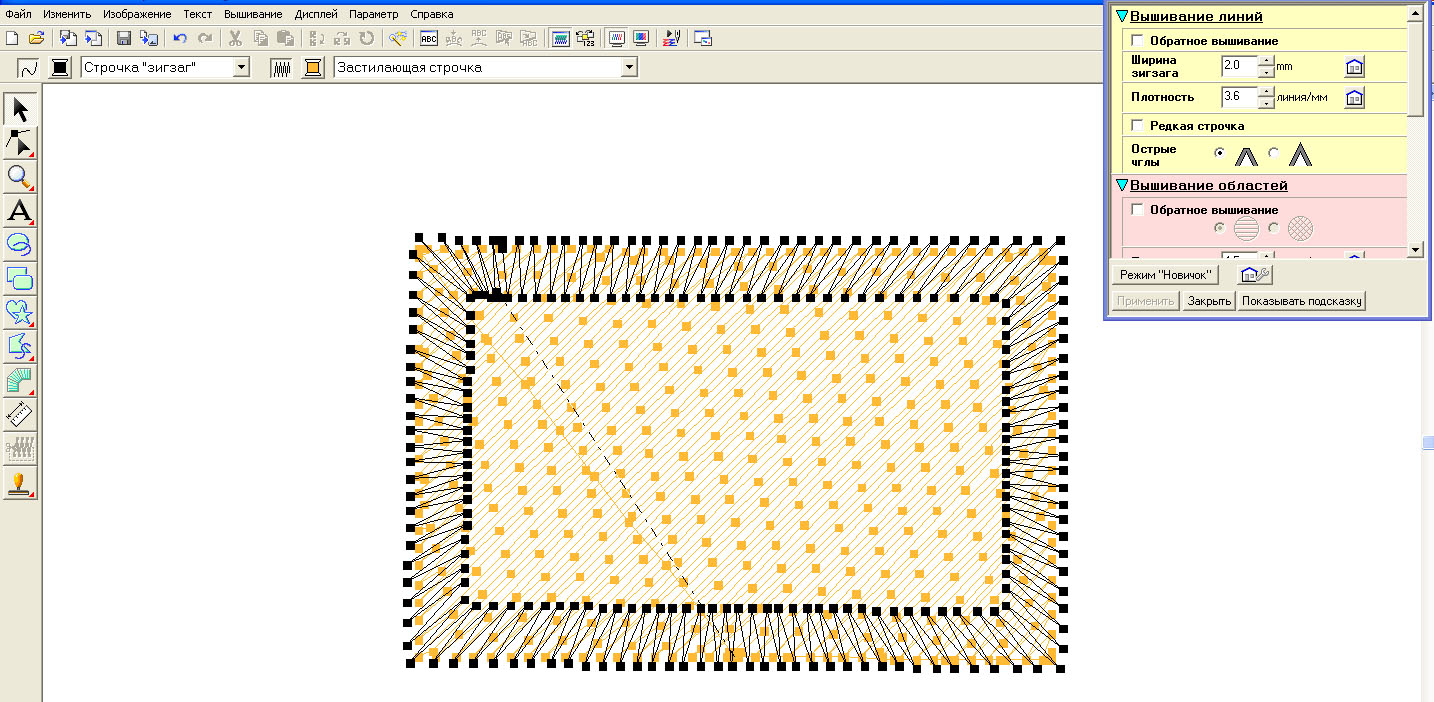Check the Редкая строчка option
The image size is (1434, 702).
click(x=1137, y=126)
